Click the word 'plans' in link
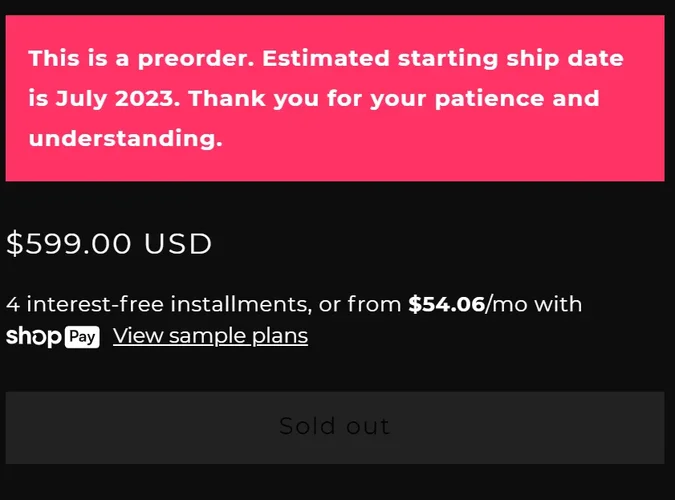 [279, 336]
